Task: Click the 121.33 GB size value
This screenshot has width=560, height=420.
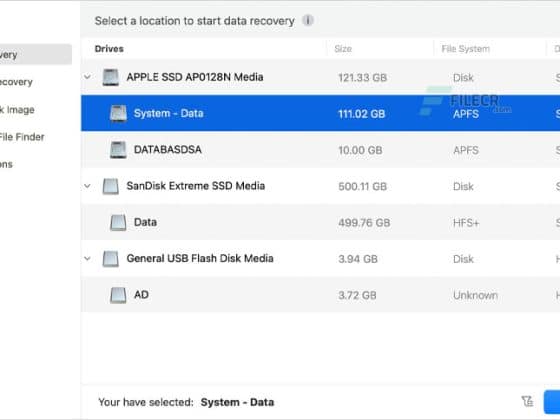Action: coord(362,78)
